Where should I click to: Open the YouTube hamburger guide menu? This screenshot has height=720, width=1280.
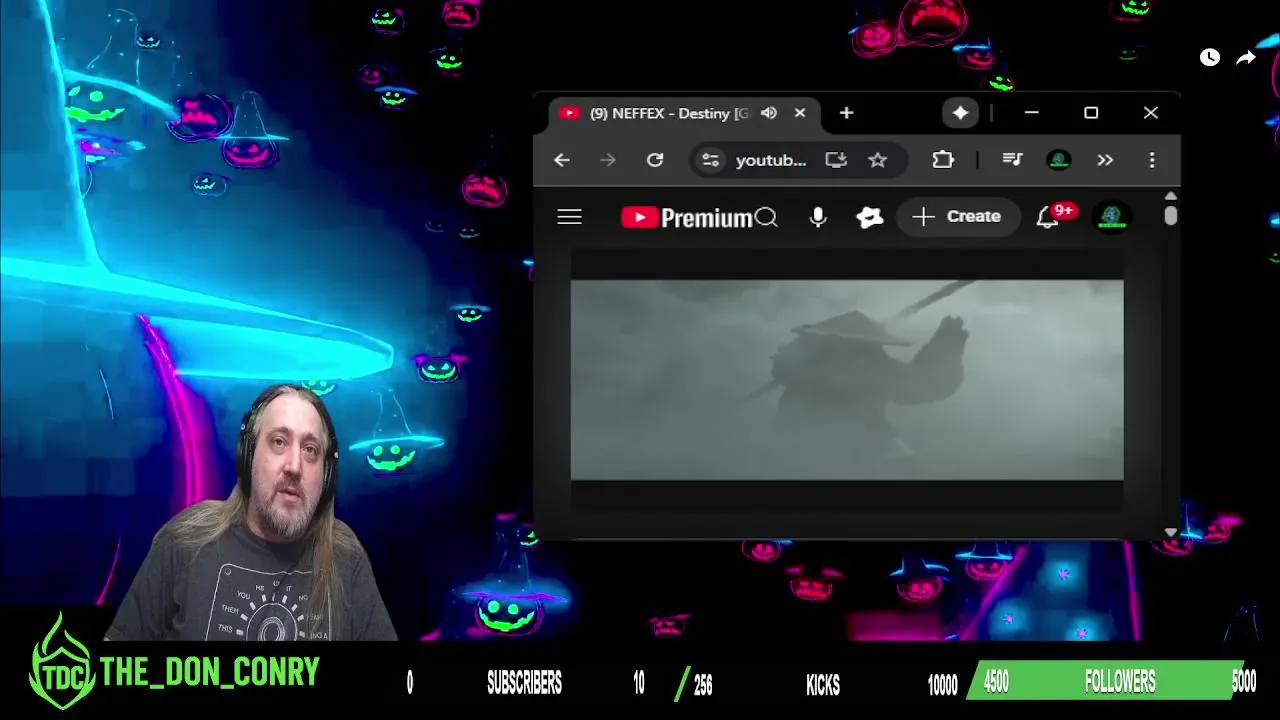[x=569, y=217]
